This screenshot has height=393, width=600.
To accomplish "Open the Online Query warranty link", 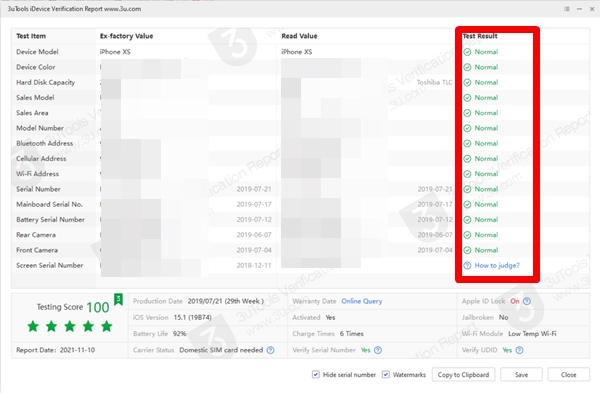I will [362, 301].
